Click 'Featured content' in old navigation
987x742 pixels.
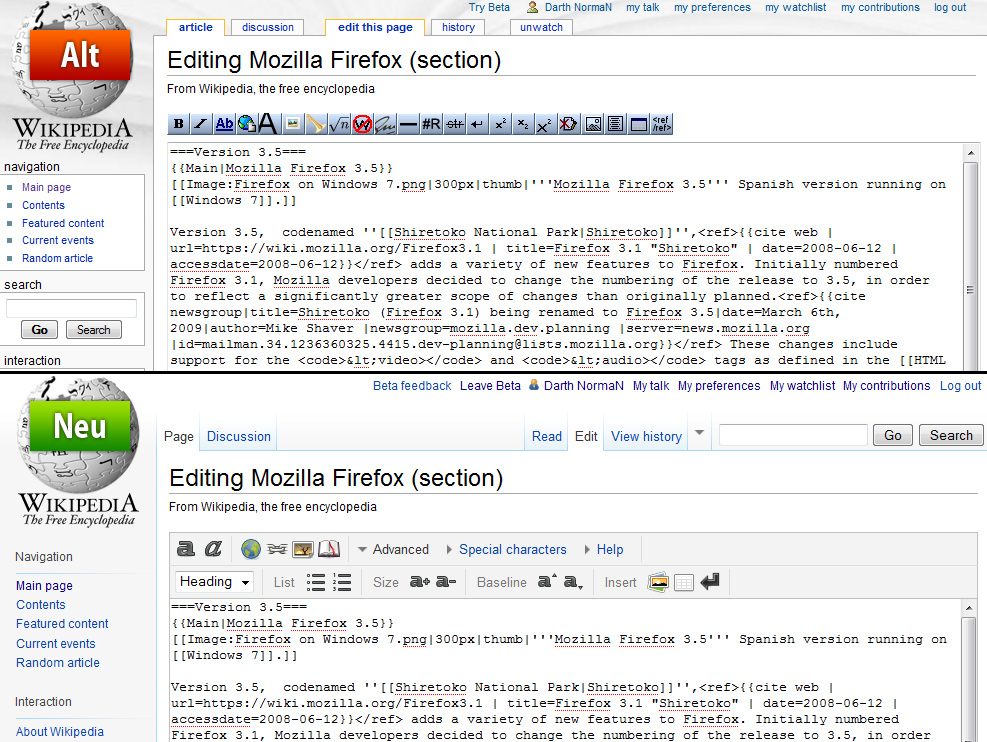pos(63,223)
